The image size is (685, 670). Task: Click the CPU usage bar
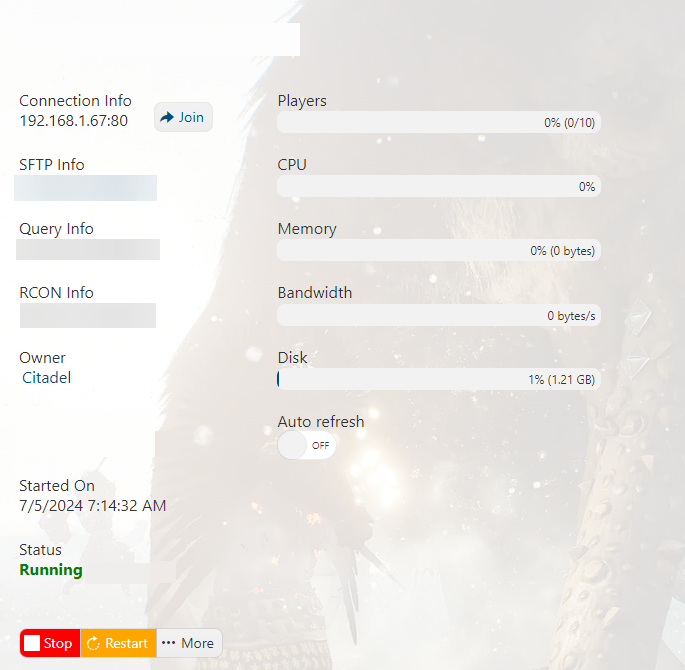point(438,186)
